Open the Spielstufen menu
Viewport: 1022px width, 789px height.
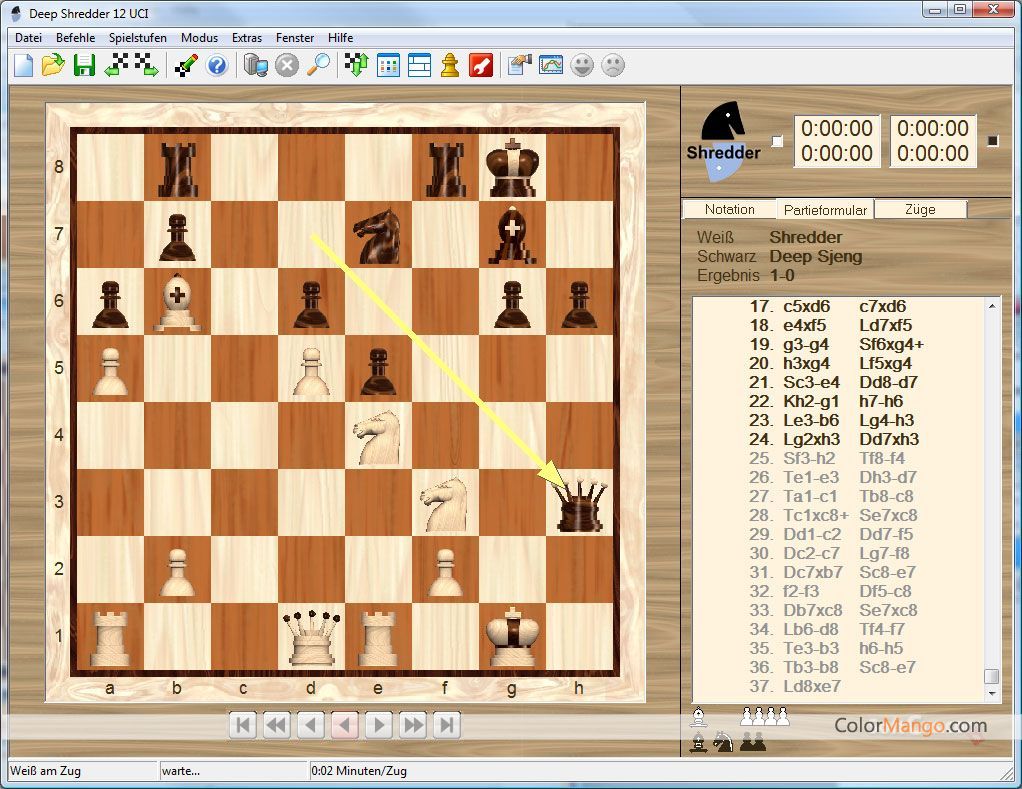click(138, 38)
